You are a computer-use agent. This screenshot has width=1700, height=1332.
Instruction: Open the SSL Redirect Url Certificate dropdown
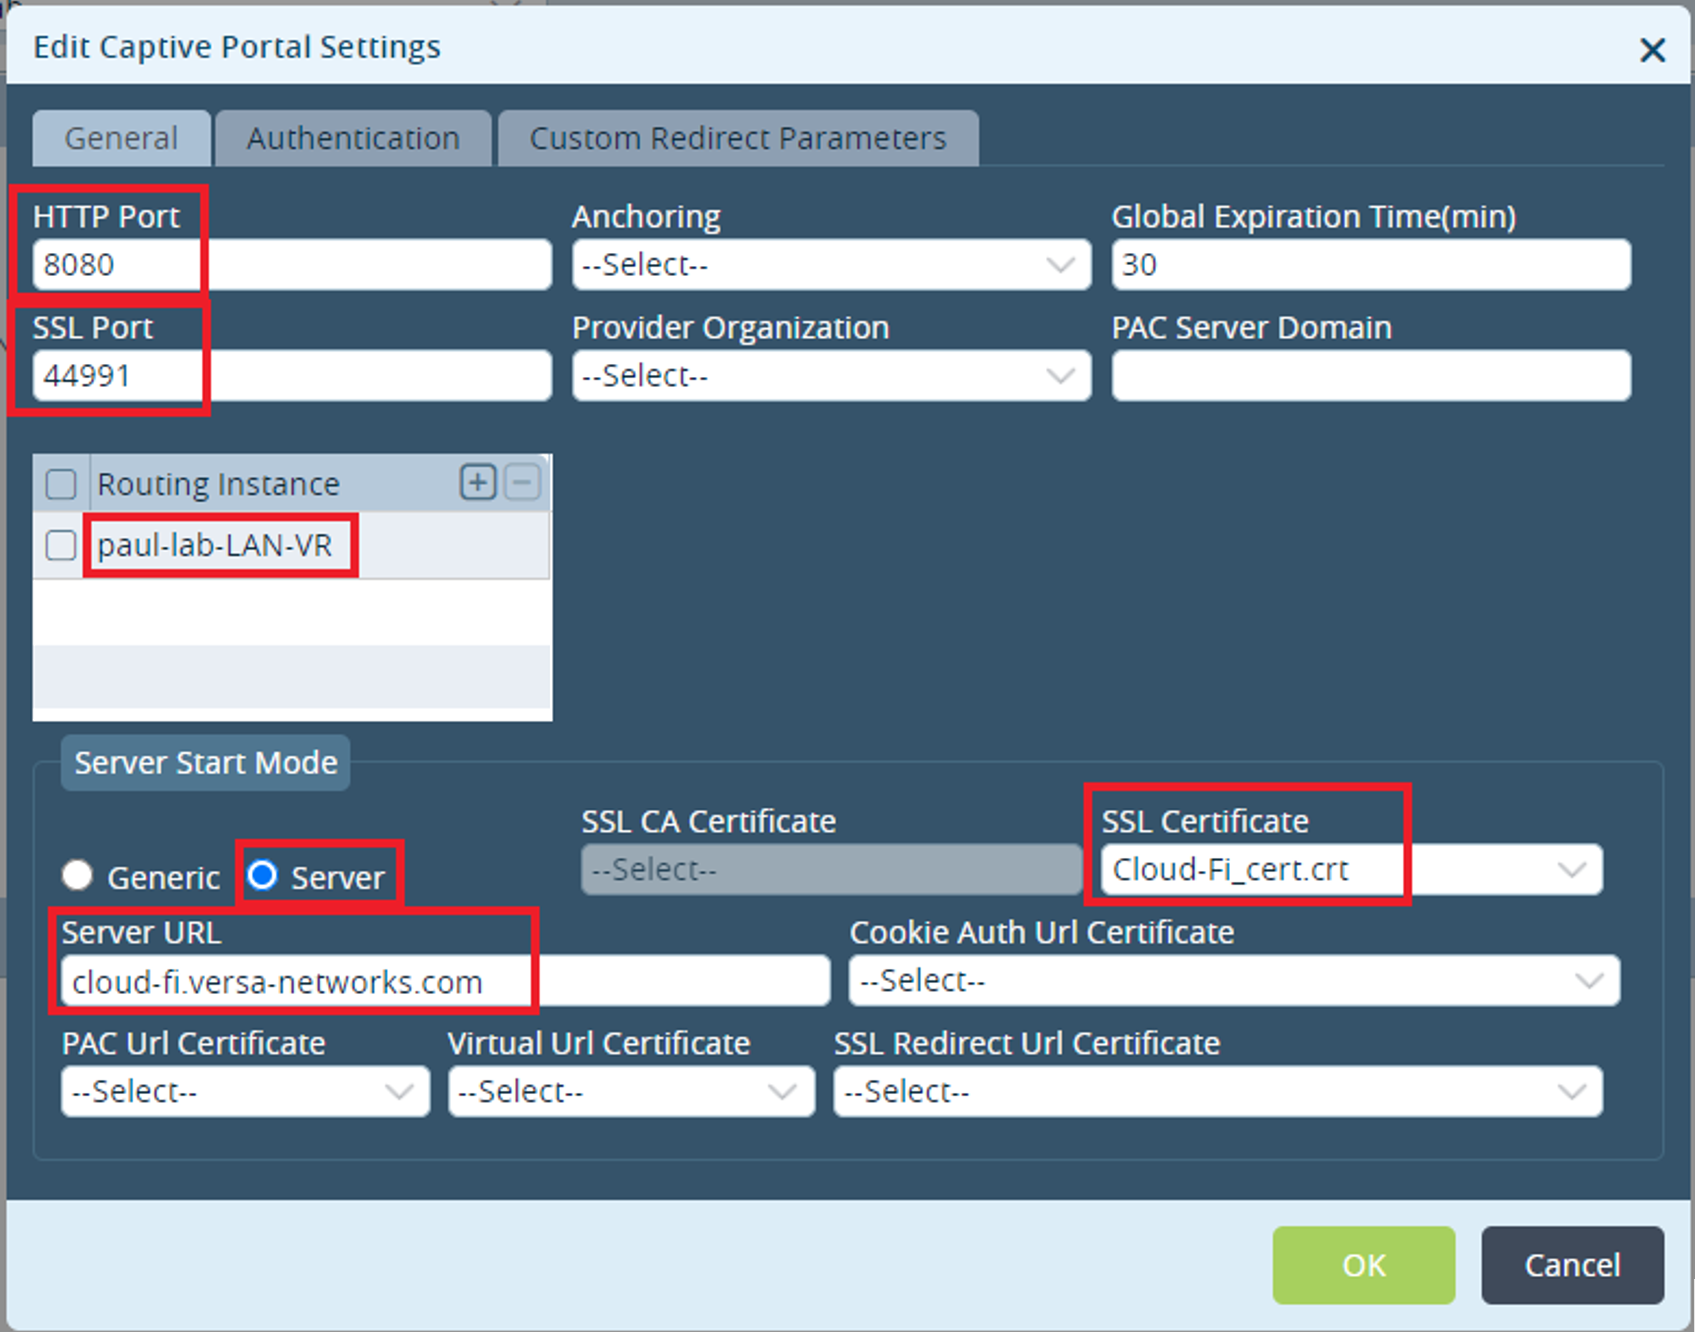[1575, 1091]
